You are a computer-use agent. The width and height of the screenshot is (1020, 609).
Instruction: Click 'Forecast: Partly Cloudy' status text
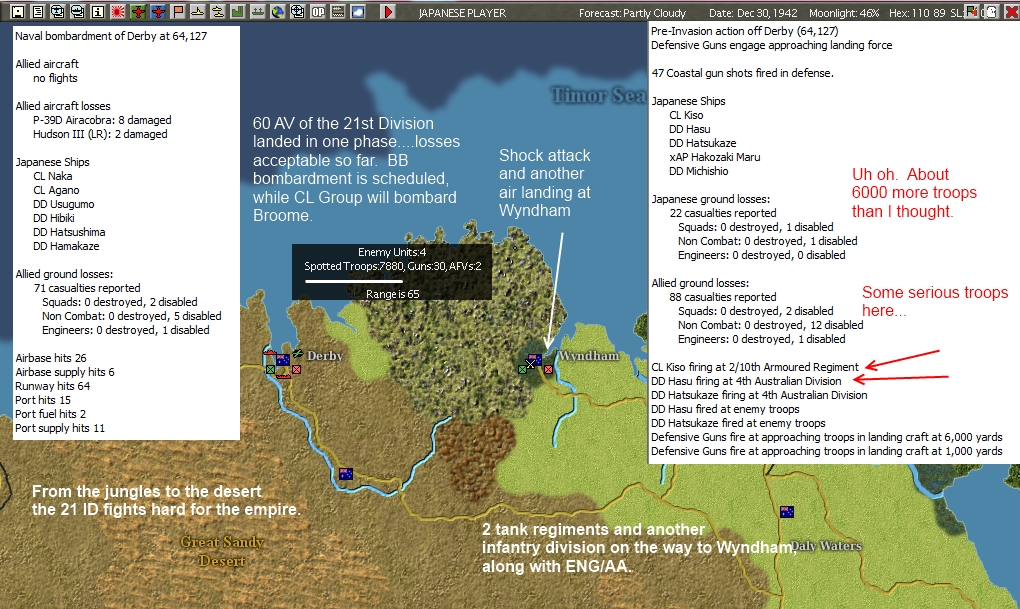632,13
